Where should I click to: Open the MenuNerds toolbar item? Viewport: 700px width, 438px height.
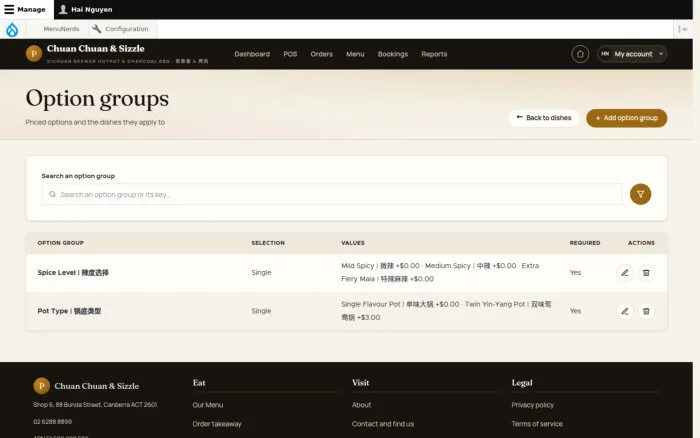[x=61, y=29]
